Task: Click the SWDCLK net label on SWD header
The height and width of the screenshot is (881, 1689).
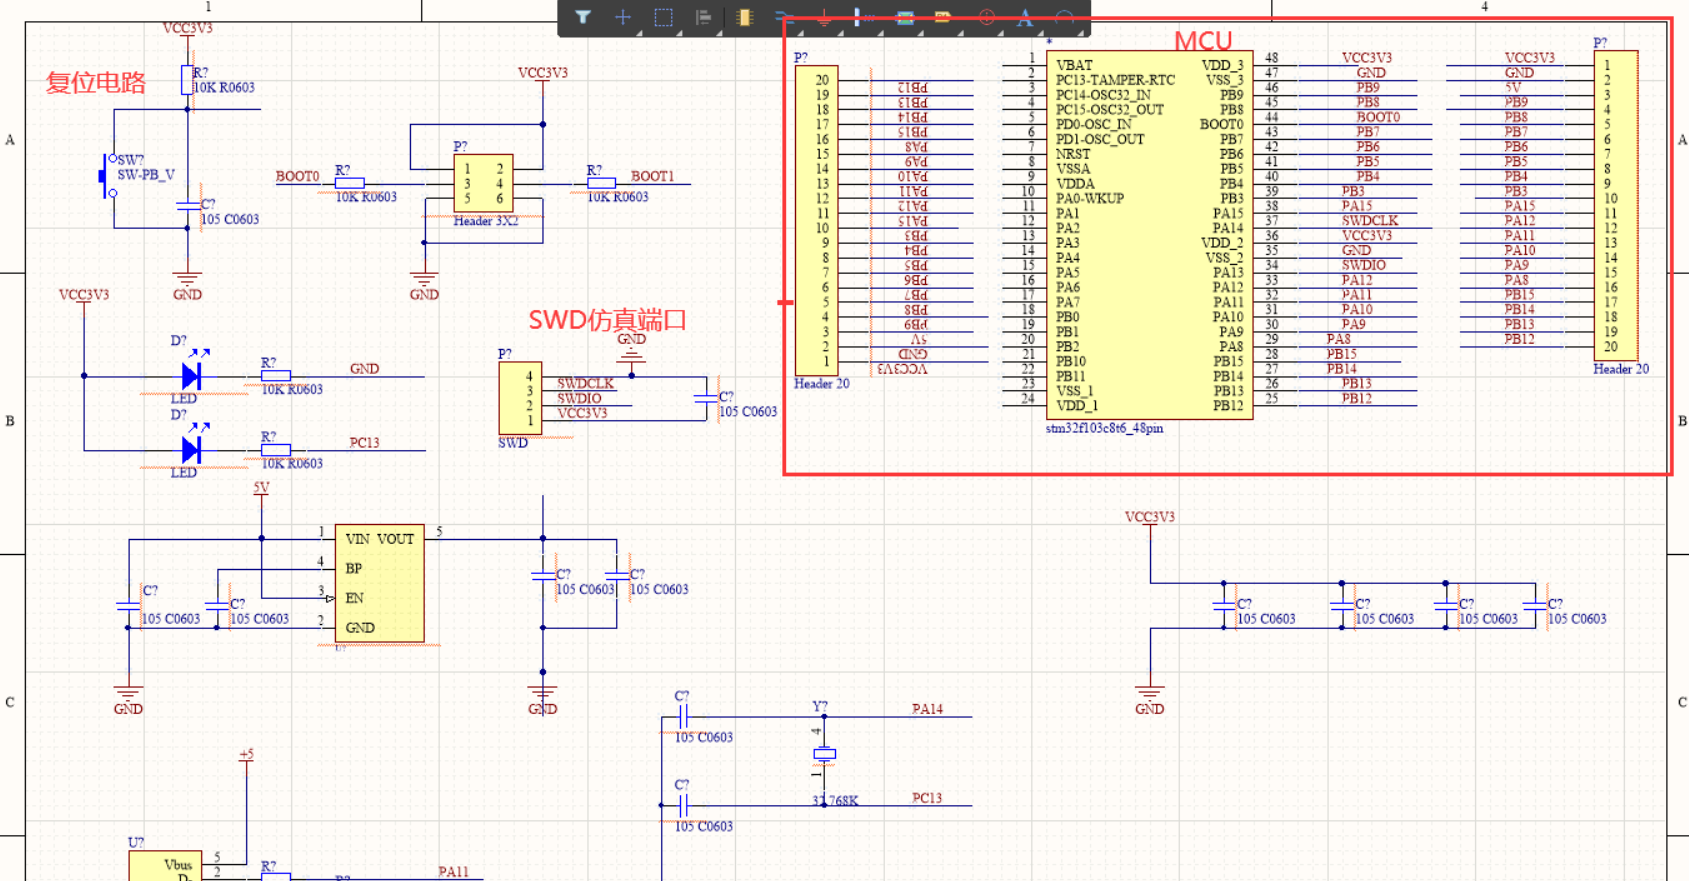Action: click(x=586, y=383)
